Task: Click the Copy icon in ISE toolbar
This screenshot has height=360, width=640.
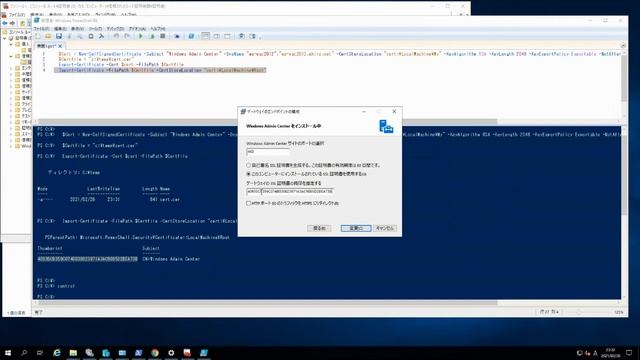Action: (x=80, y=36)
